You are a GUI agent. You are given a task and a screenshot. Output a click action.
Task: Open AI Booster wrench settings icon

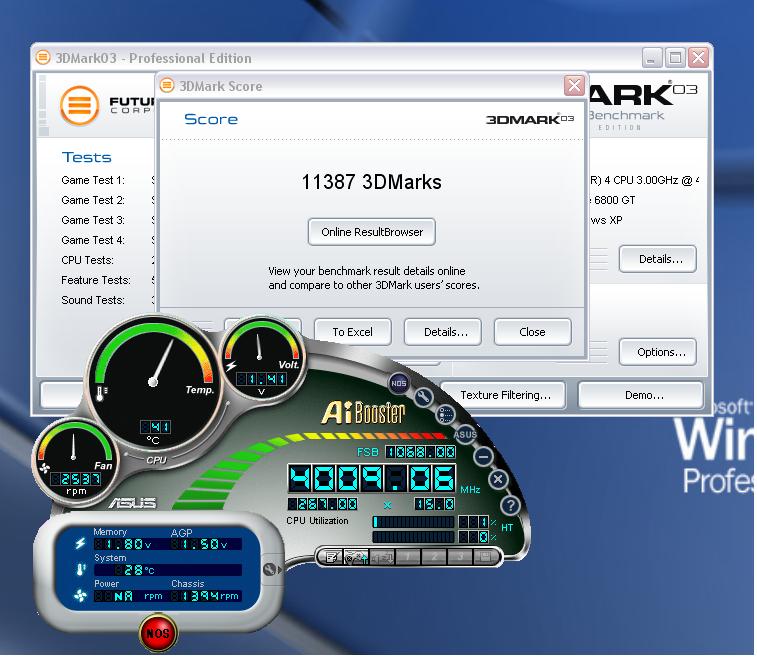(x=423, y=397)
